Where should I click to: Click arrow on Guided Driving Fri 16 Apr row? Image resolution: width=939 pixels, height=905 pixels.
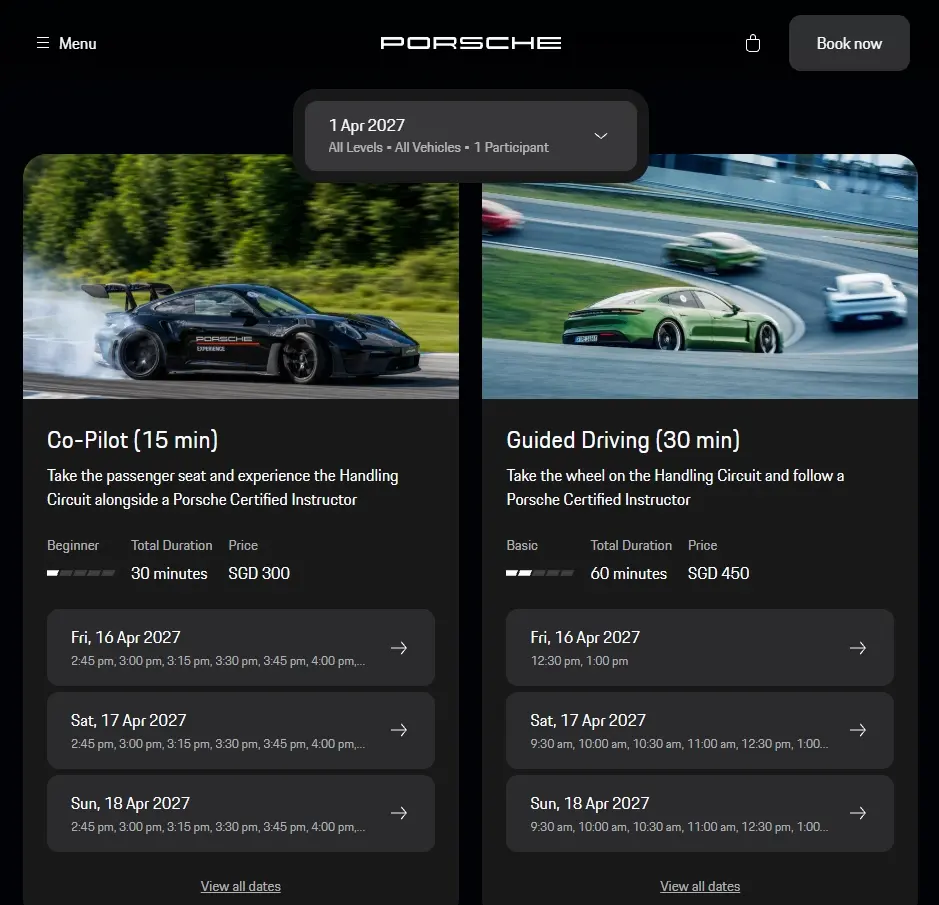858,647
